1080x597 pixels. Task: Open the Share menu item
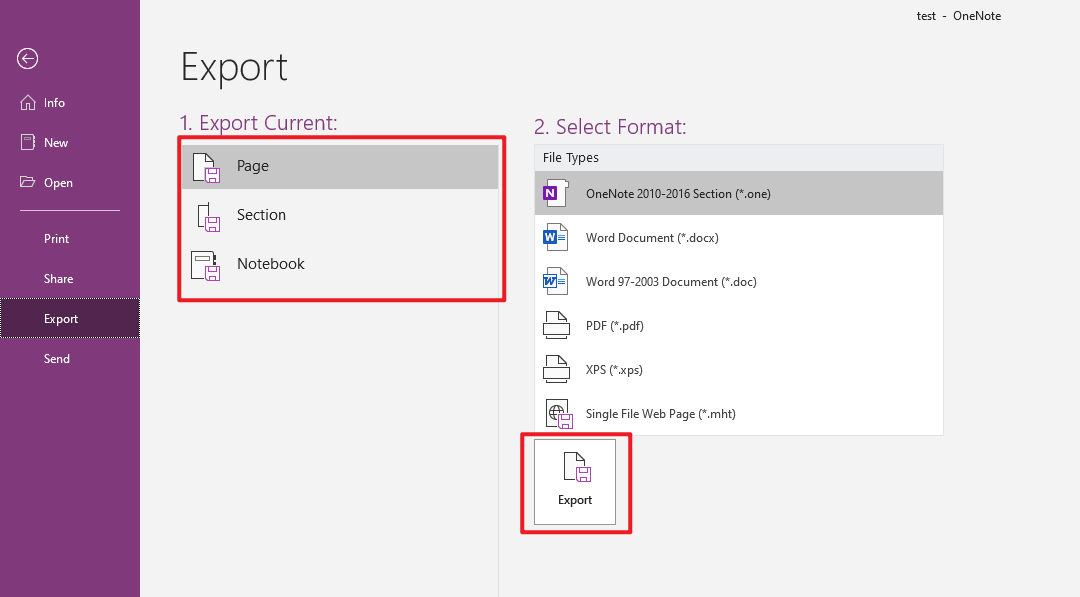(57, 278)
